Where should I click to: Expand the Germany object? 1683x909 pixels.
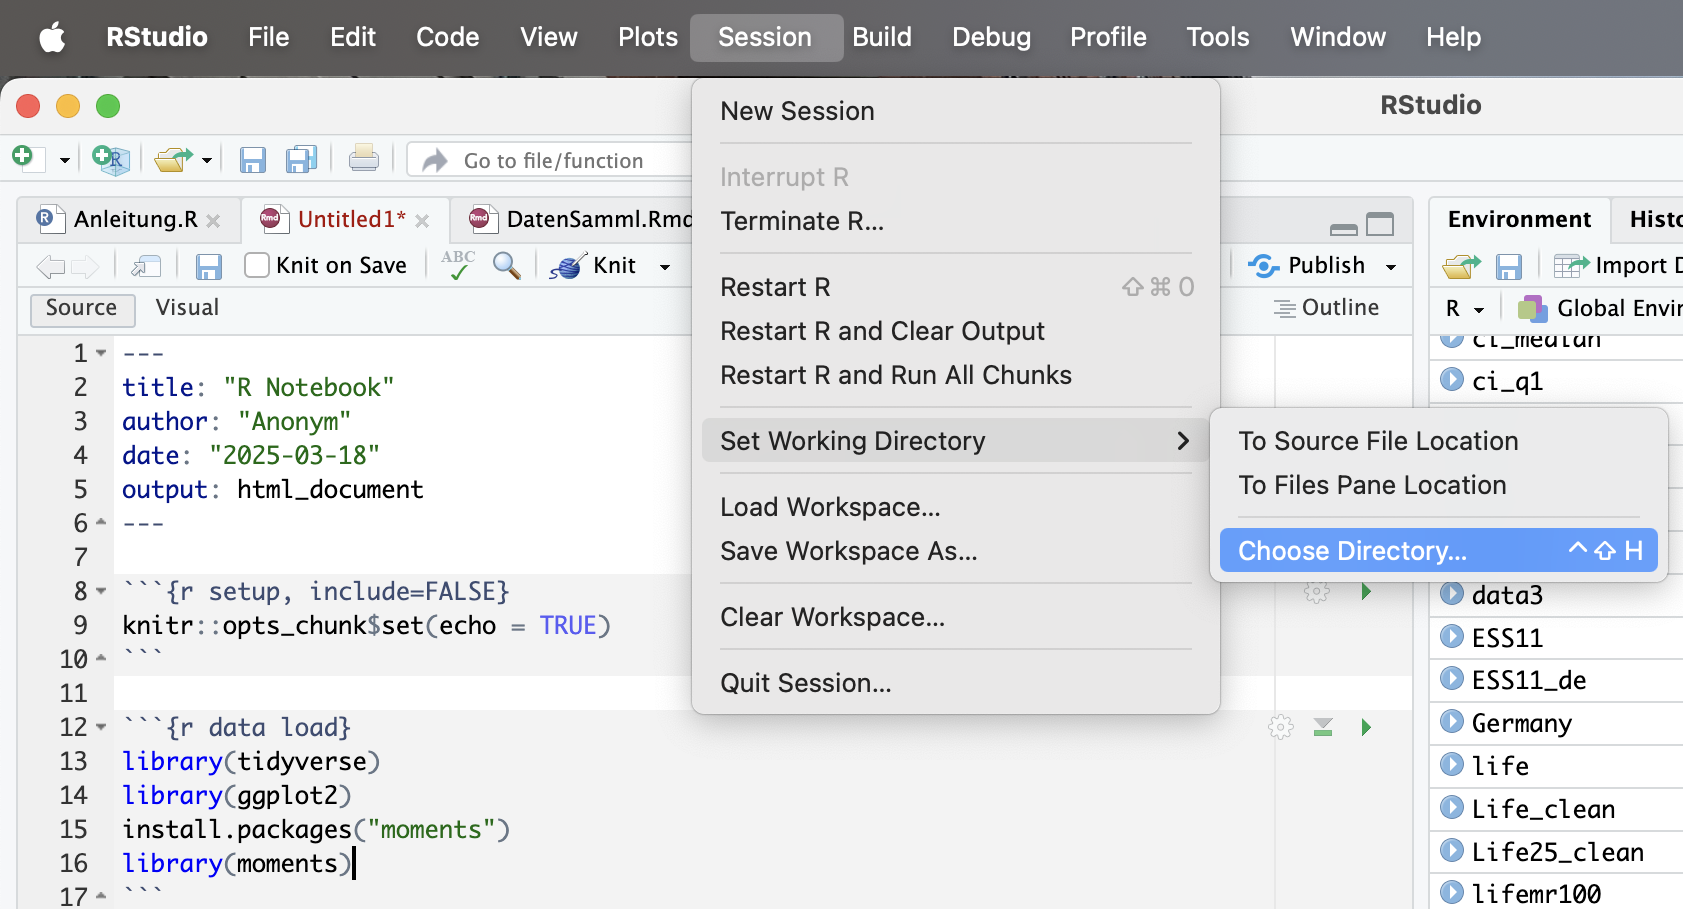click(1452, 721)
